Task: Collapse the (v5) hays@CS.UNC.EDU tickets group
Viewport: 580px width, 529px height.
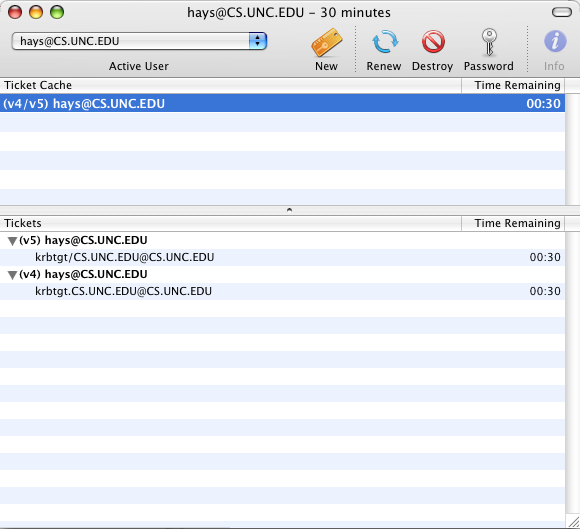Action: 12,241
